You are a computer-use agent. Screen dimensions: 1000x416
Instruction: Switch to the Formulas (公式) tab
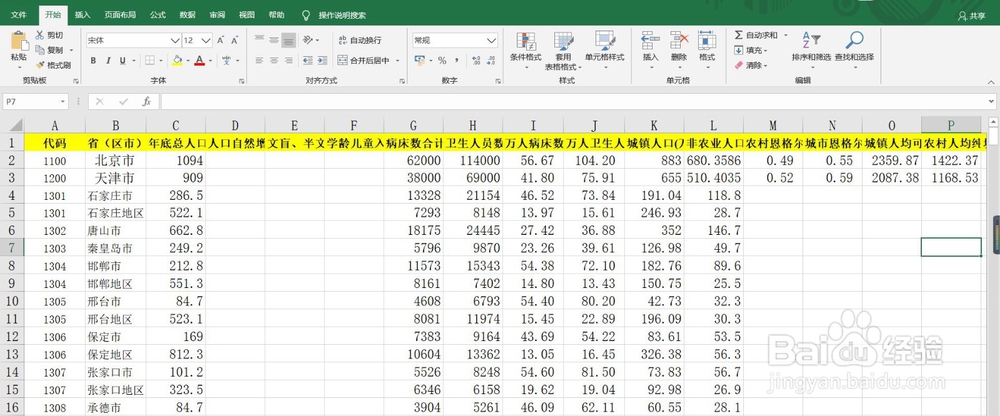tap(158, 15)
